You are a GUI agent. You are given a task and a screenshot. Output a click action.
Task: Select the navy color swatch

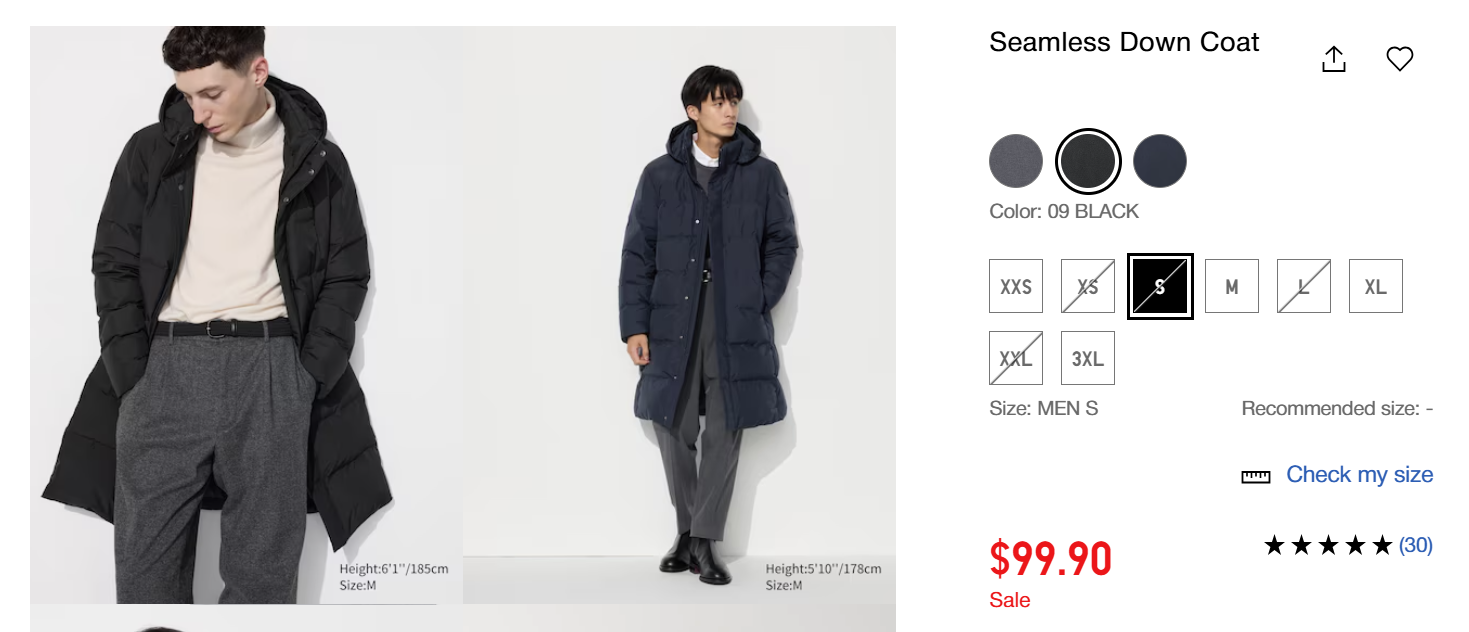coord(1159,161)
